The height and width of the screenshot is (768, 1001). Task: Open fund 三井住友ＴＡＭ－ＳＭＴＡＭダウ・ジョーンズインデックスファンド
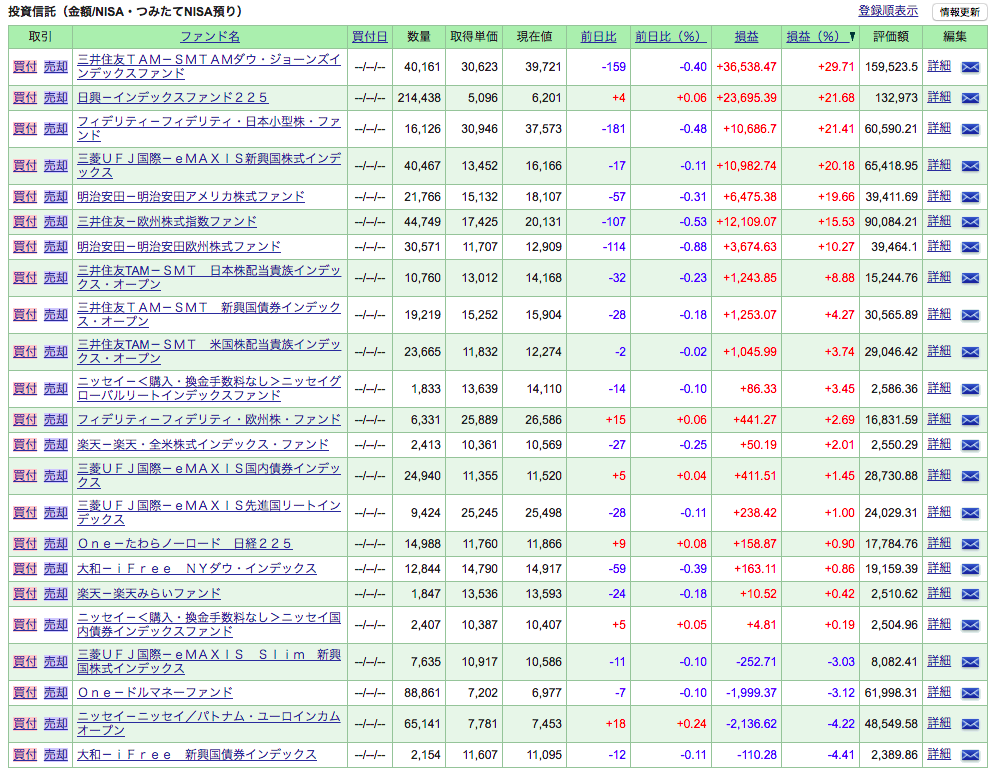click(209, 66)
